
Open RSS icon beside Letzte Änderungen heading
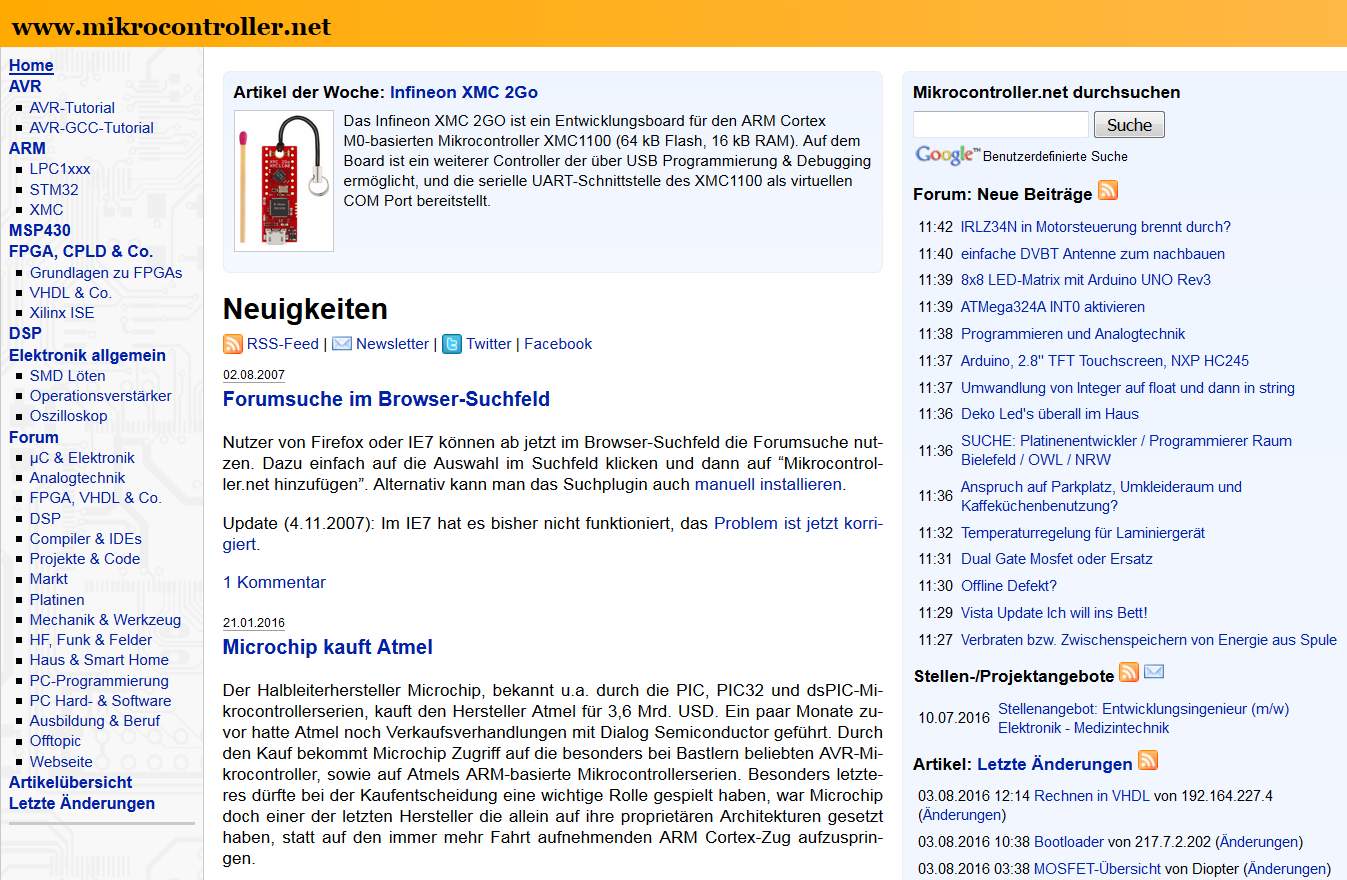[x=1148, y=760]
